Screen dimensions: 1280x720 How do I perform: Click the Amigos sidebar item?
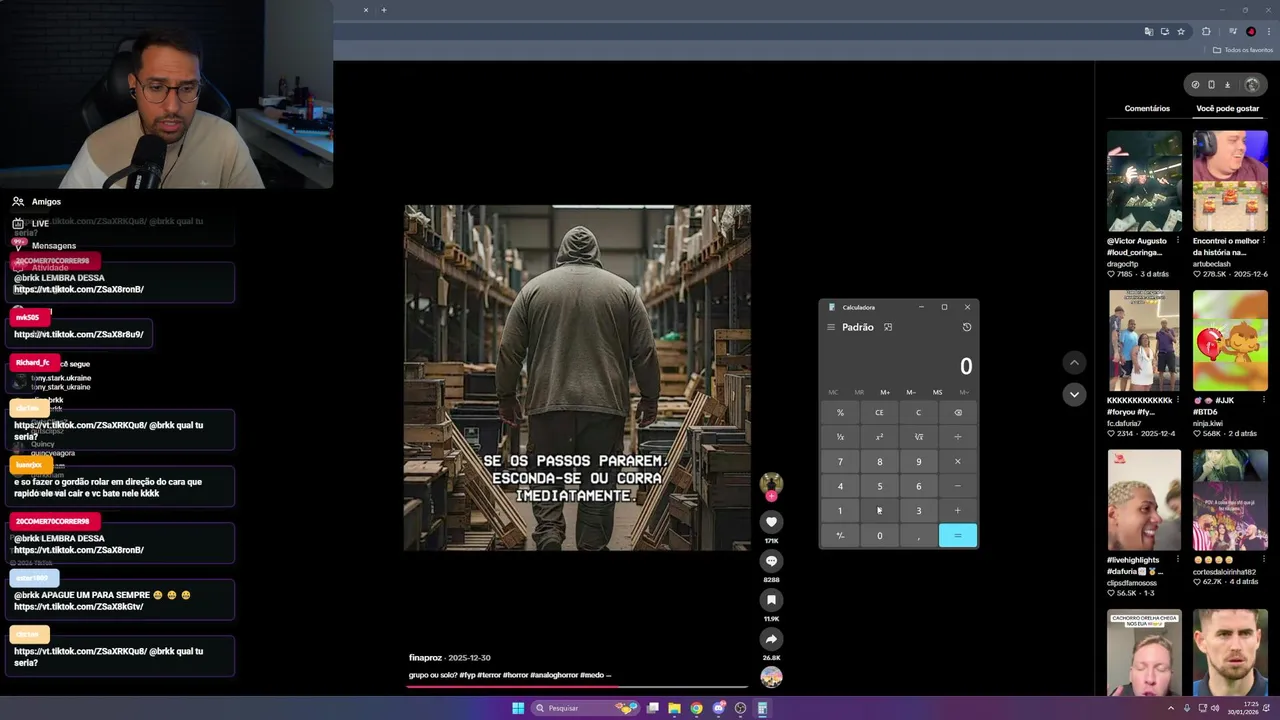coord(37,201)
